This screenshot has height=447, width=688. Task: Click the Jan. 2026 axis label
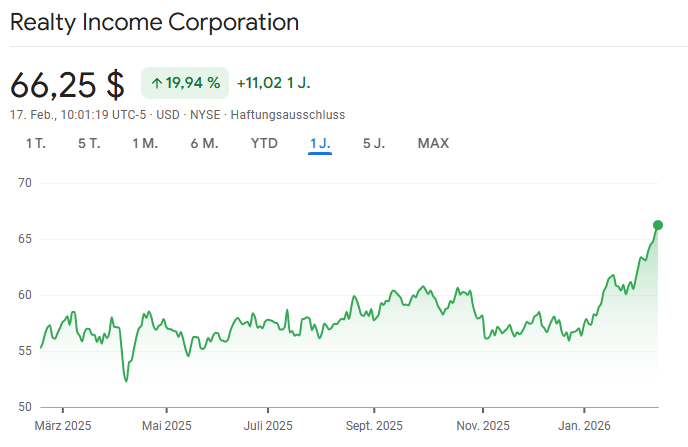[x=586, y=426]
